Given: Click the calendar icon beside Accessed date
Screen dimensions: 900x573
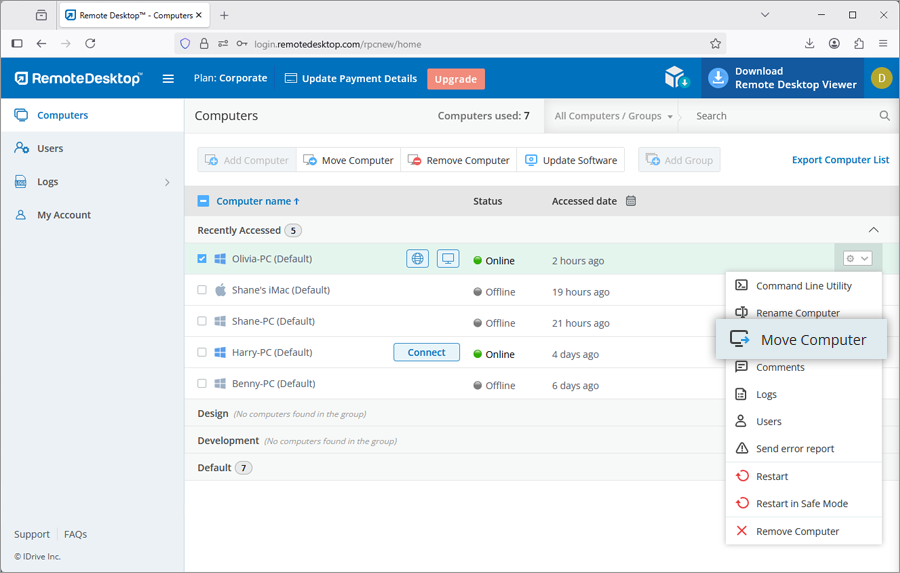Looking at the screenshot, I should (x=631, y=201).
